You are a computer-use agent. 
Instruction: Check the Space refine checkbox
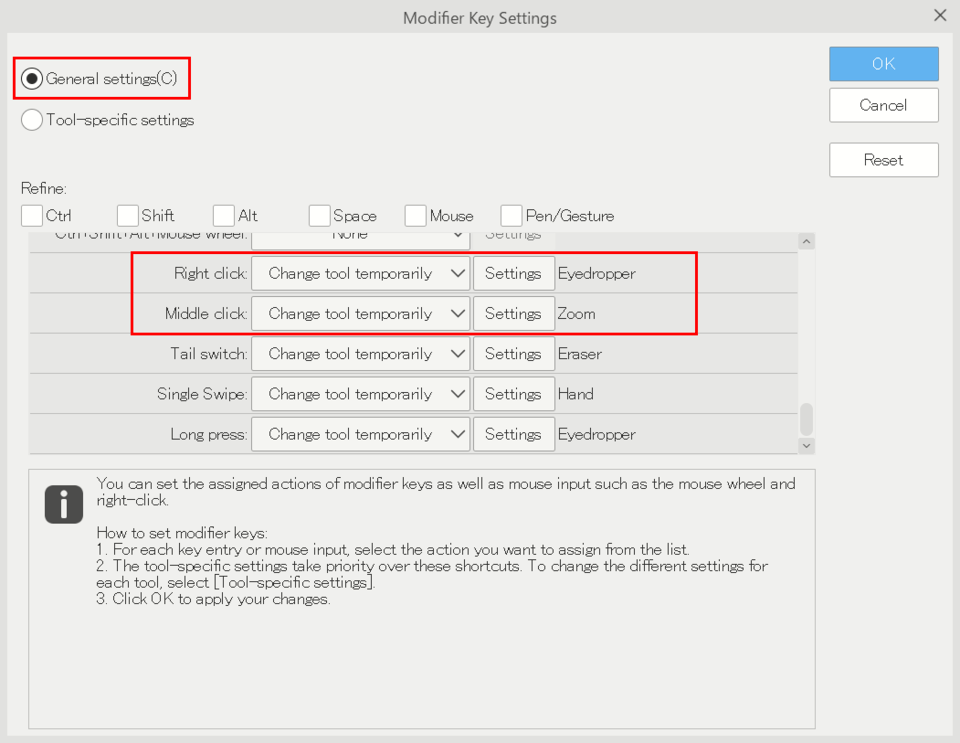(x=319, y=215)
